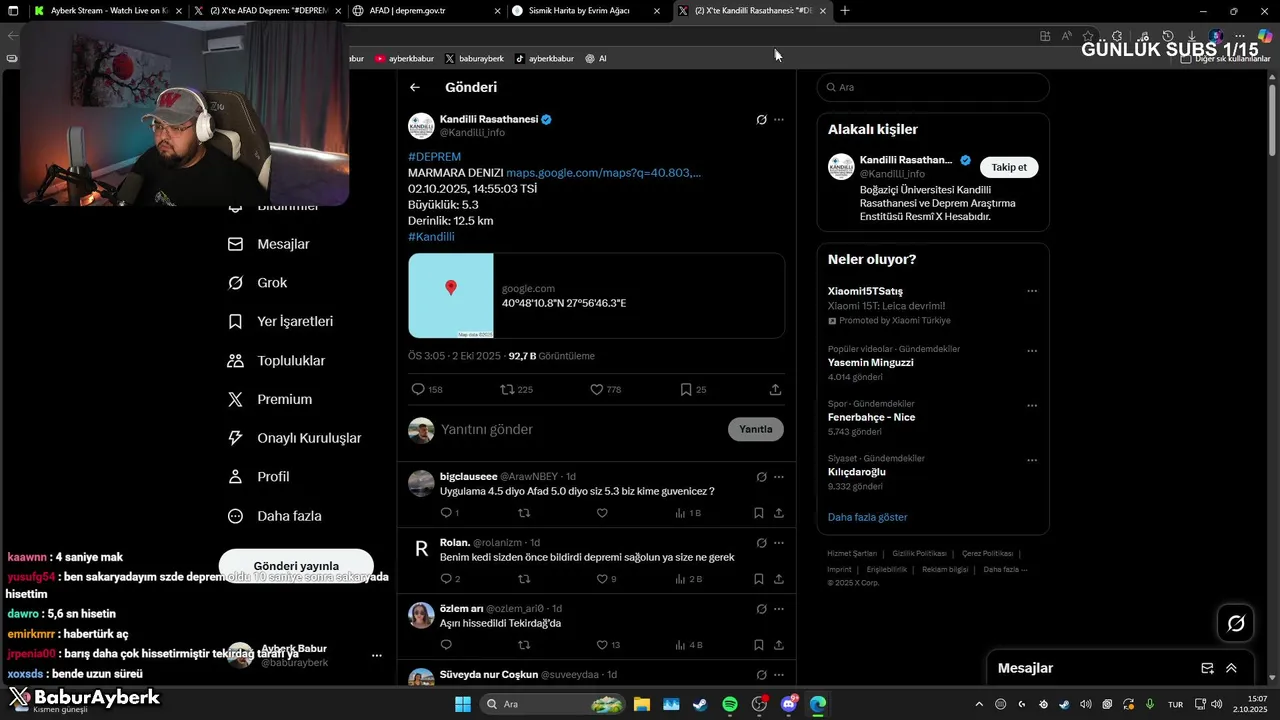Open Steam from the taskbar
1280x720 pixels.
[700, 704]
